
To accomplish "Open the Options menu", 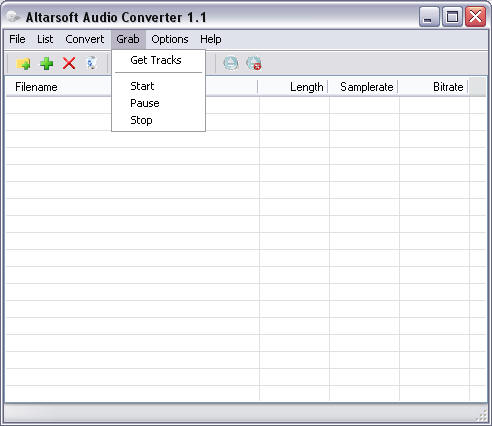I will [x=170, y=39].
